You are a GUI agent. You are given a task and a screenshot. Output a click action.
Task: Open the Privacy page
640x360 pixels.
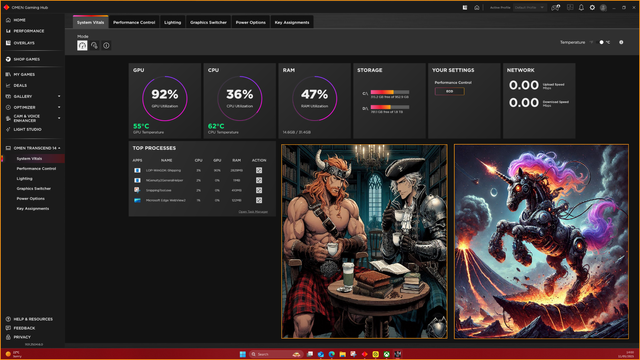(x=18, y=337)
